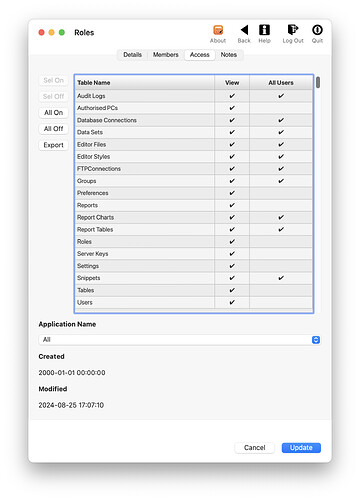Viewport: 360px width, 500px height.
Task: Go Back using the arrow icon
Action: [244, 30]
